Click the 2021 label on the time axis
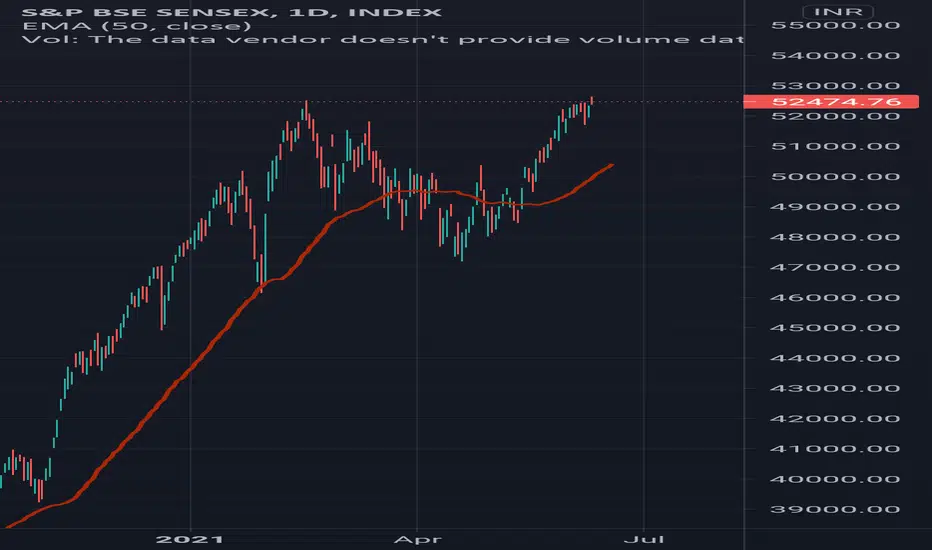This screenshot has height=550, width=932. coord(190,540)
